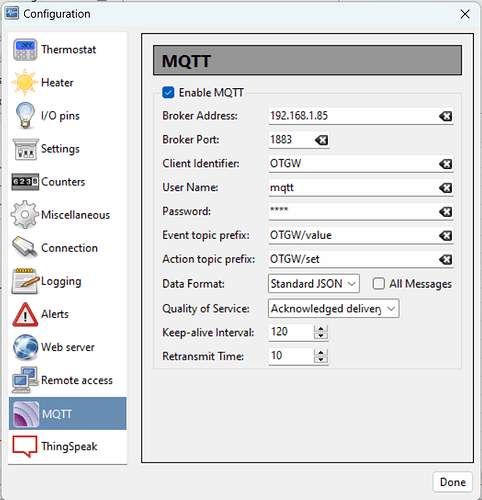Clear the Client Identifier field

click(445, 164)
